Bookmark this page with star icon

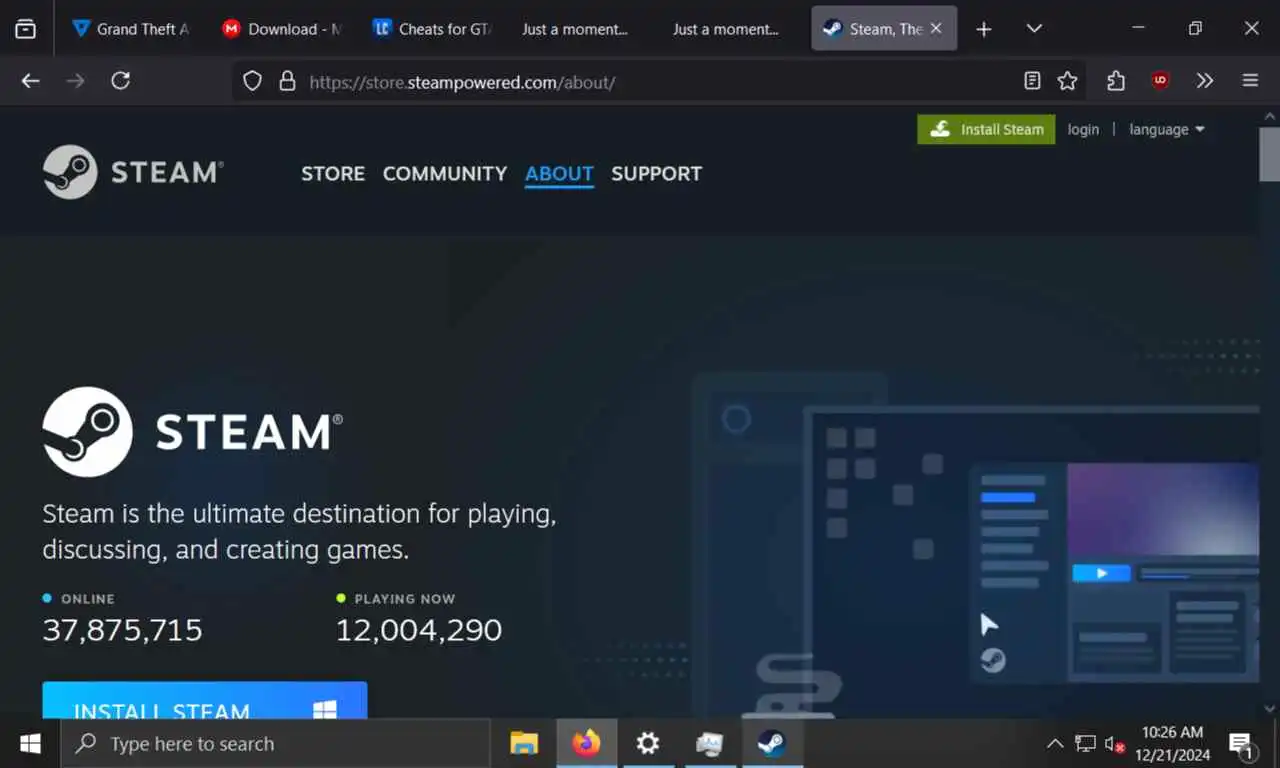pyautogui.click(x=1068, y=82)
